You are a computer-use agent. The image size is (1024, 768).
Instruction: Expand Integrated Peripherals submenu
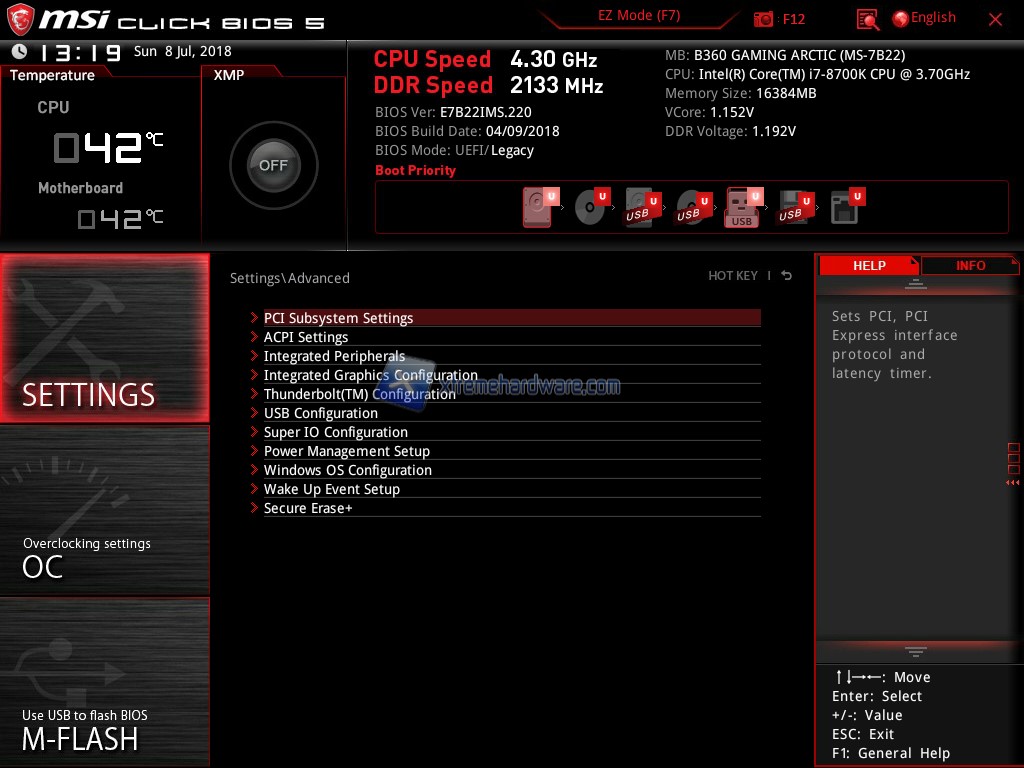[334, 356]
